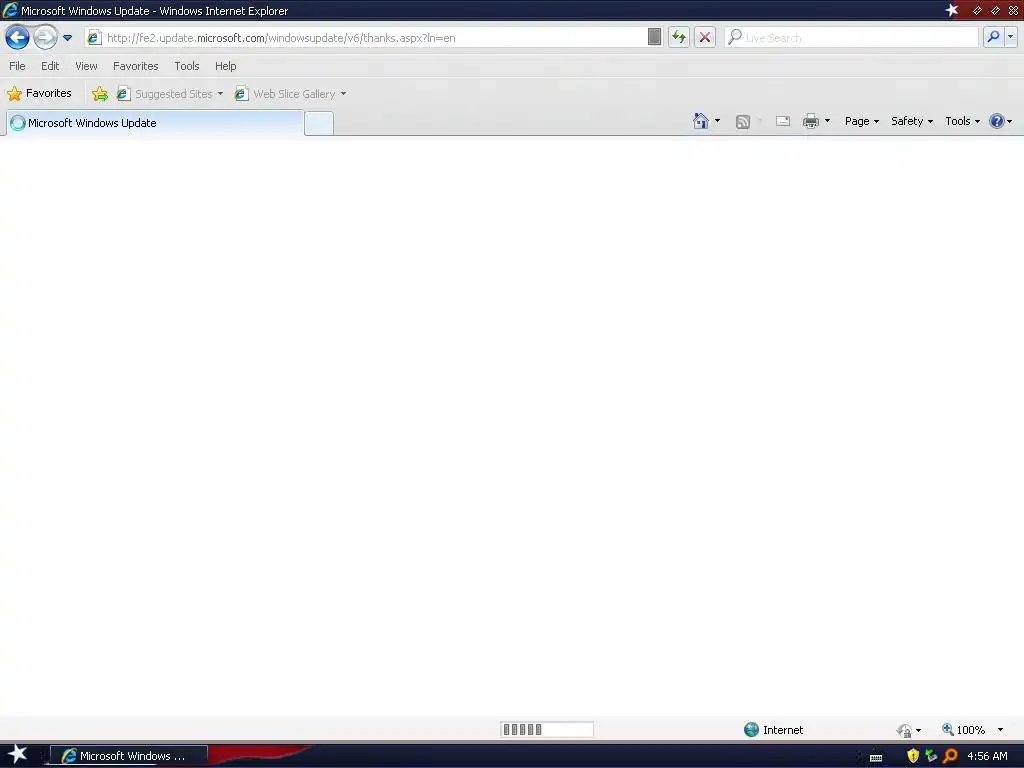Open Suggested Sites link
This screenshot has height=768, width=1024.
(167, 94)
